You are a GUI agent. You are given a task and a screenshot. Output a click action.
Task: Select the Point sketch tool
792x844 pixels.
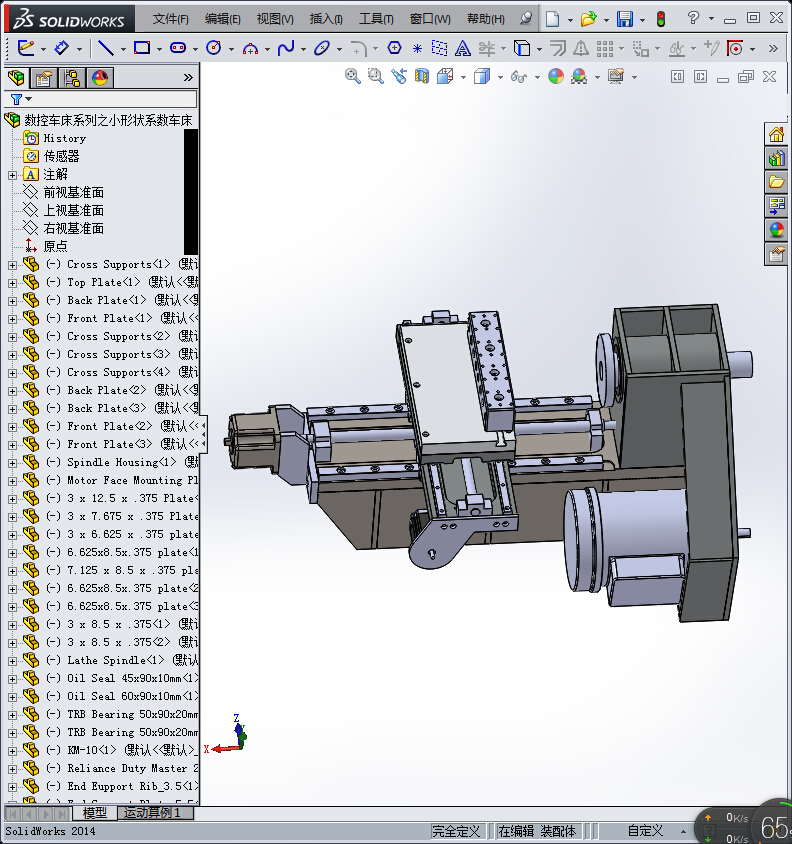click(x=417, y=49)
